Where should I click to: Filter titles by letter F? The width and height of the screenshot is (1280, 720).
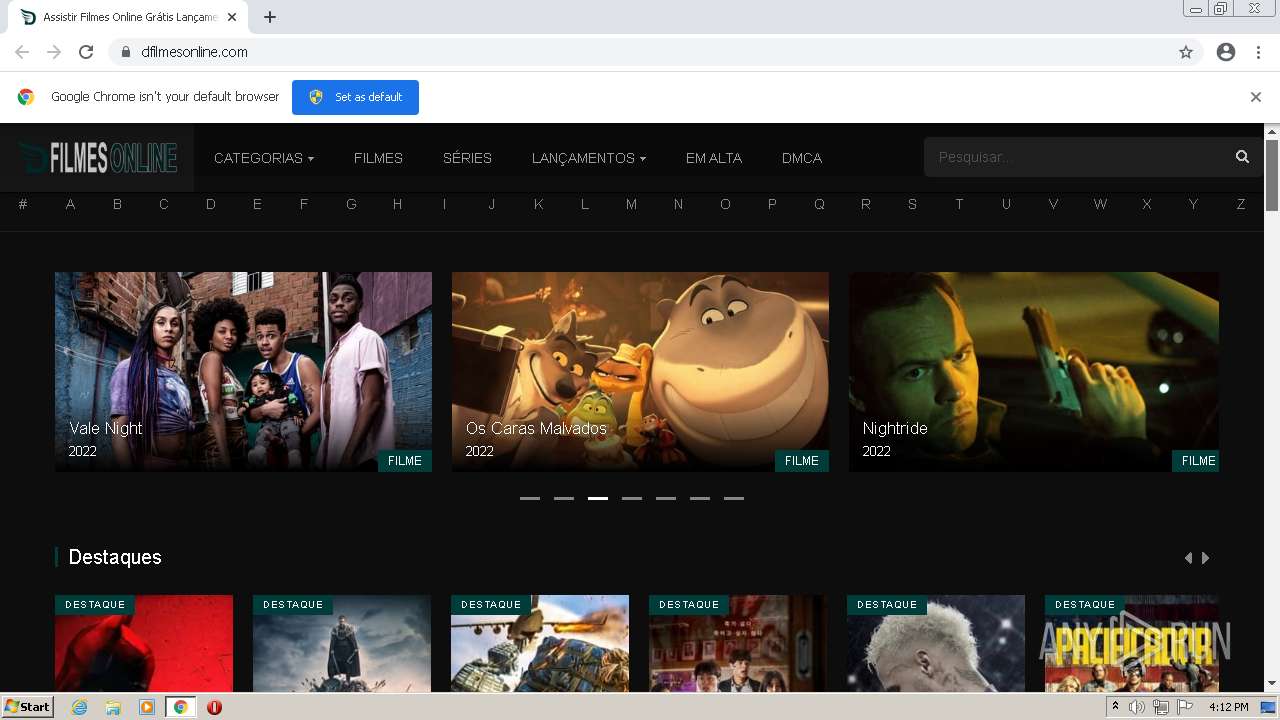coord(304,204)
